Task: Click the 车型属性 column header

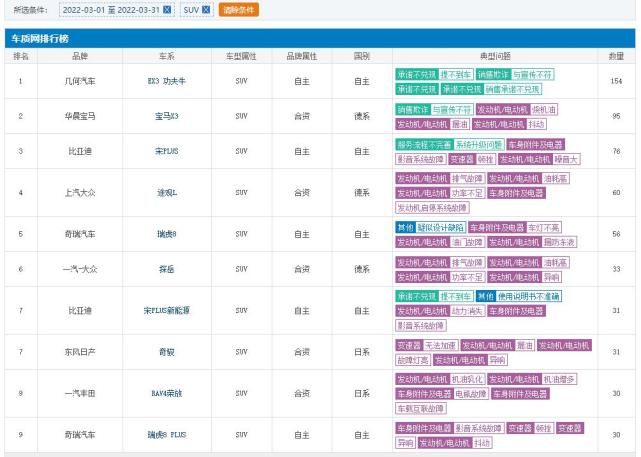Action: point(241,56)
